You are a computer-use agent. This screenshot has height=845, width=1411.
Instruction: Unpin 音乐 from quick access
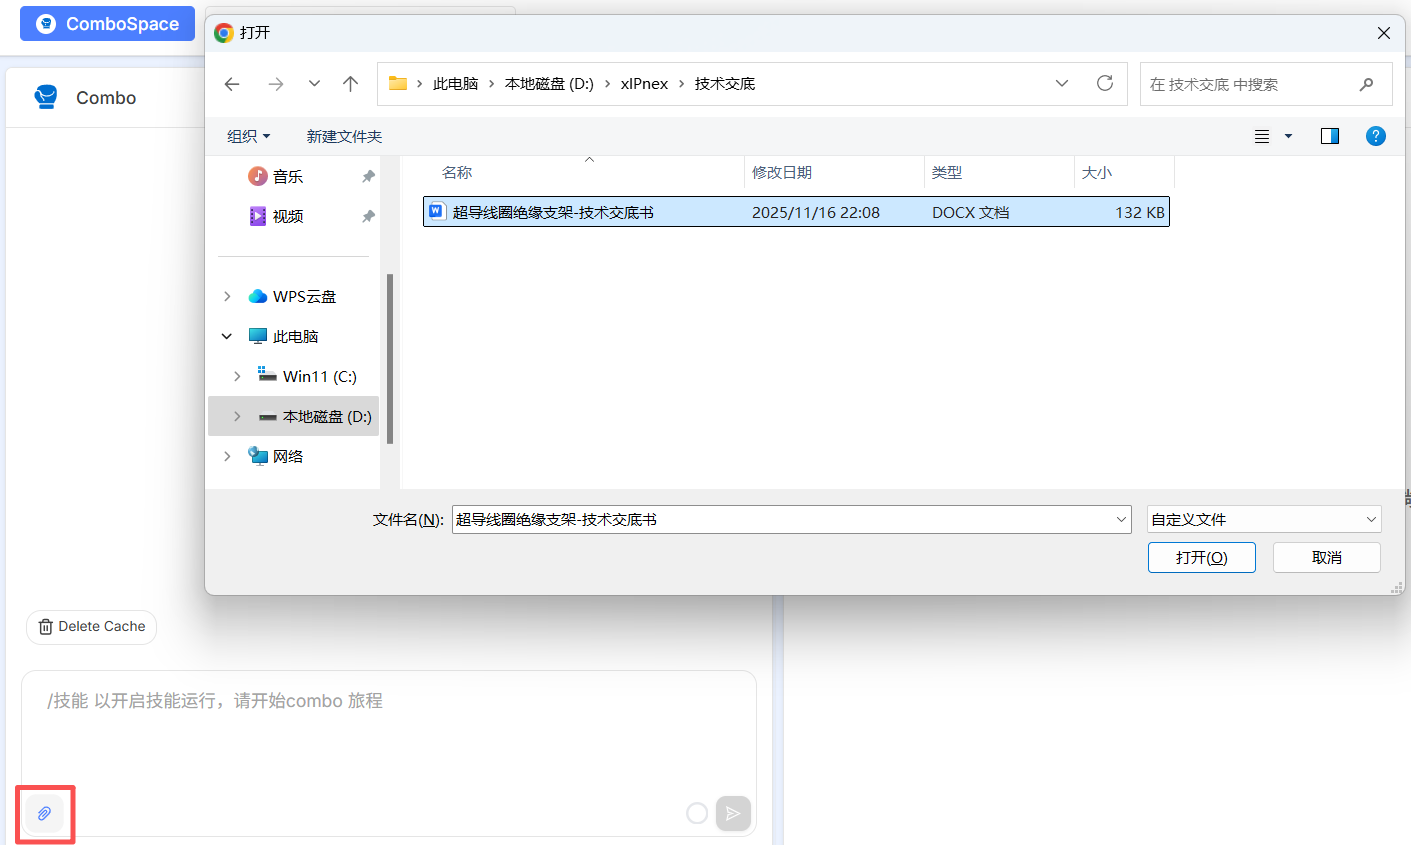tap(367, 175)
